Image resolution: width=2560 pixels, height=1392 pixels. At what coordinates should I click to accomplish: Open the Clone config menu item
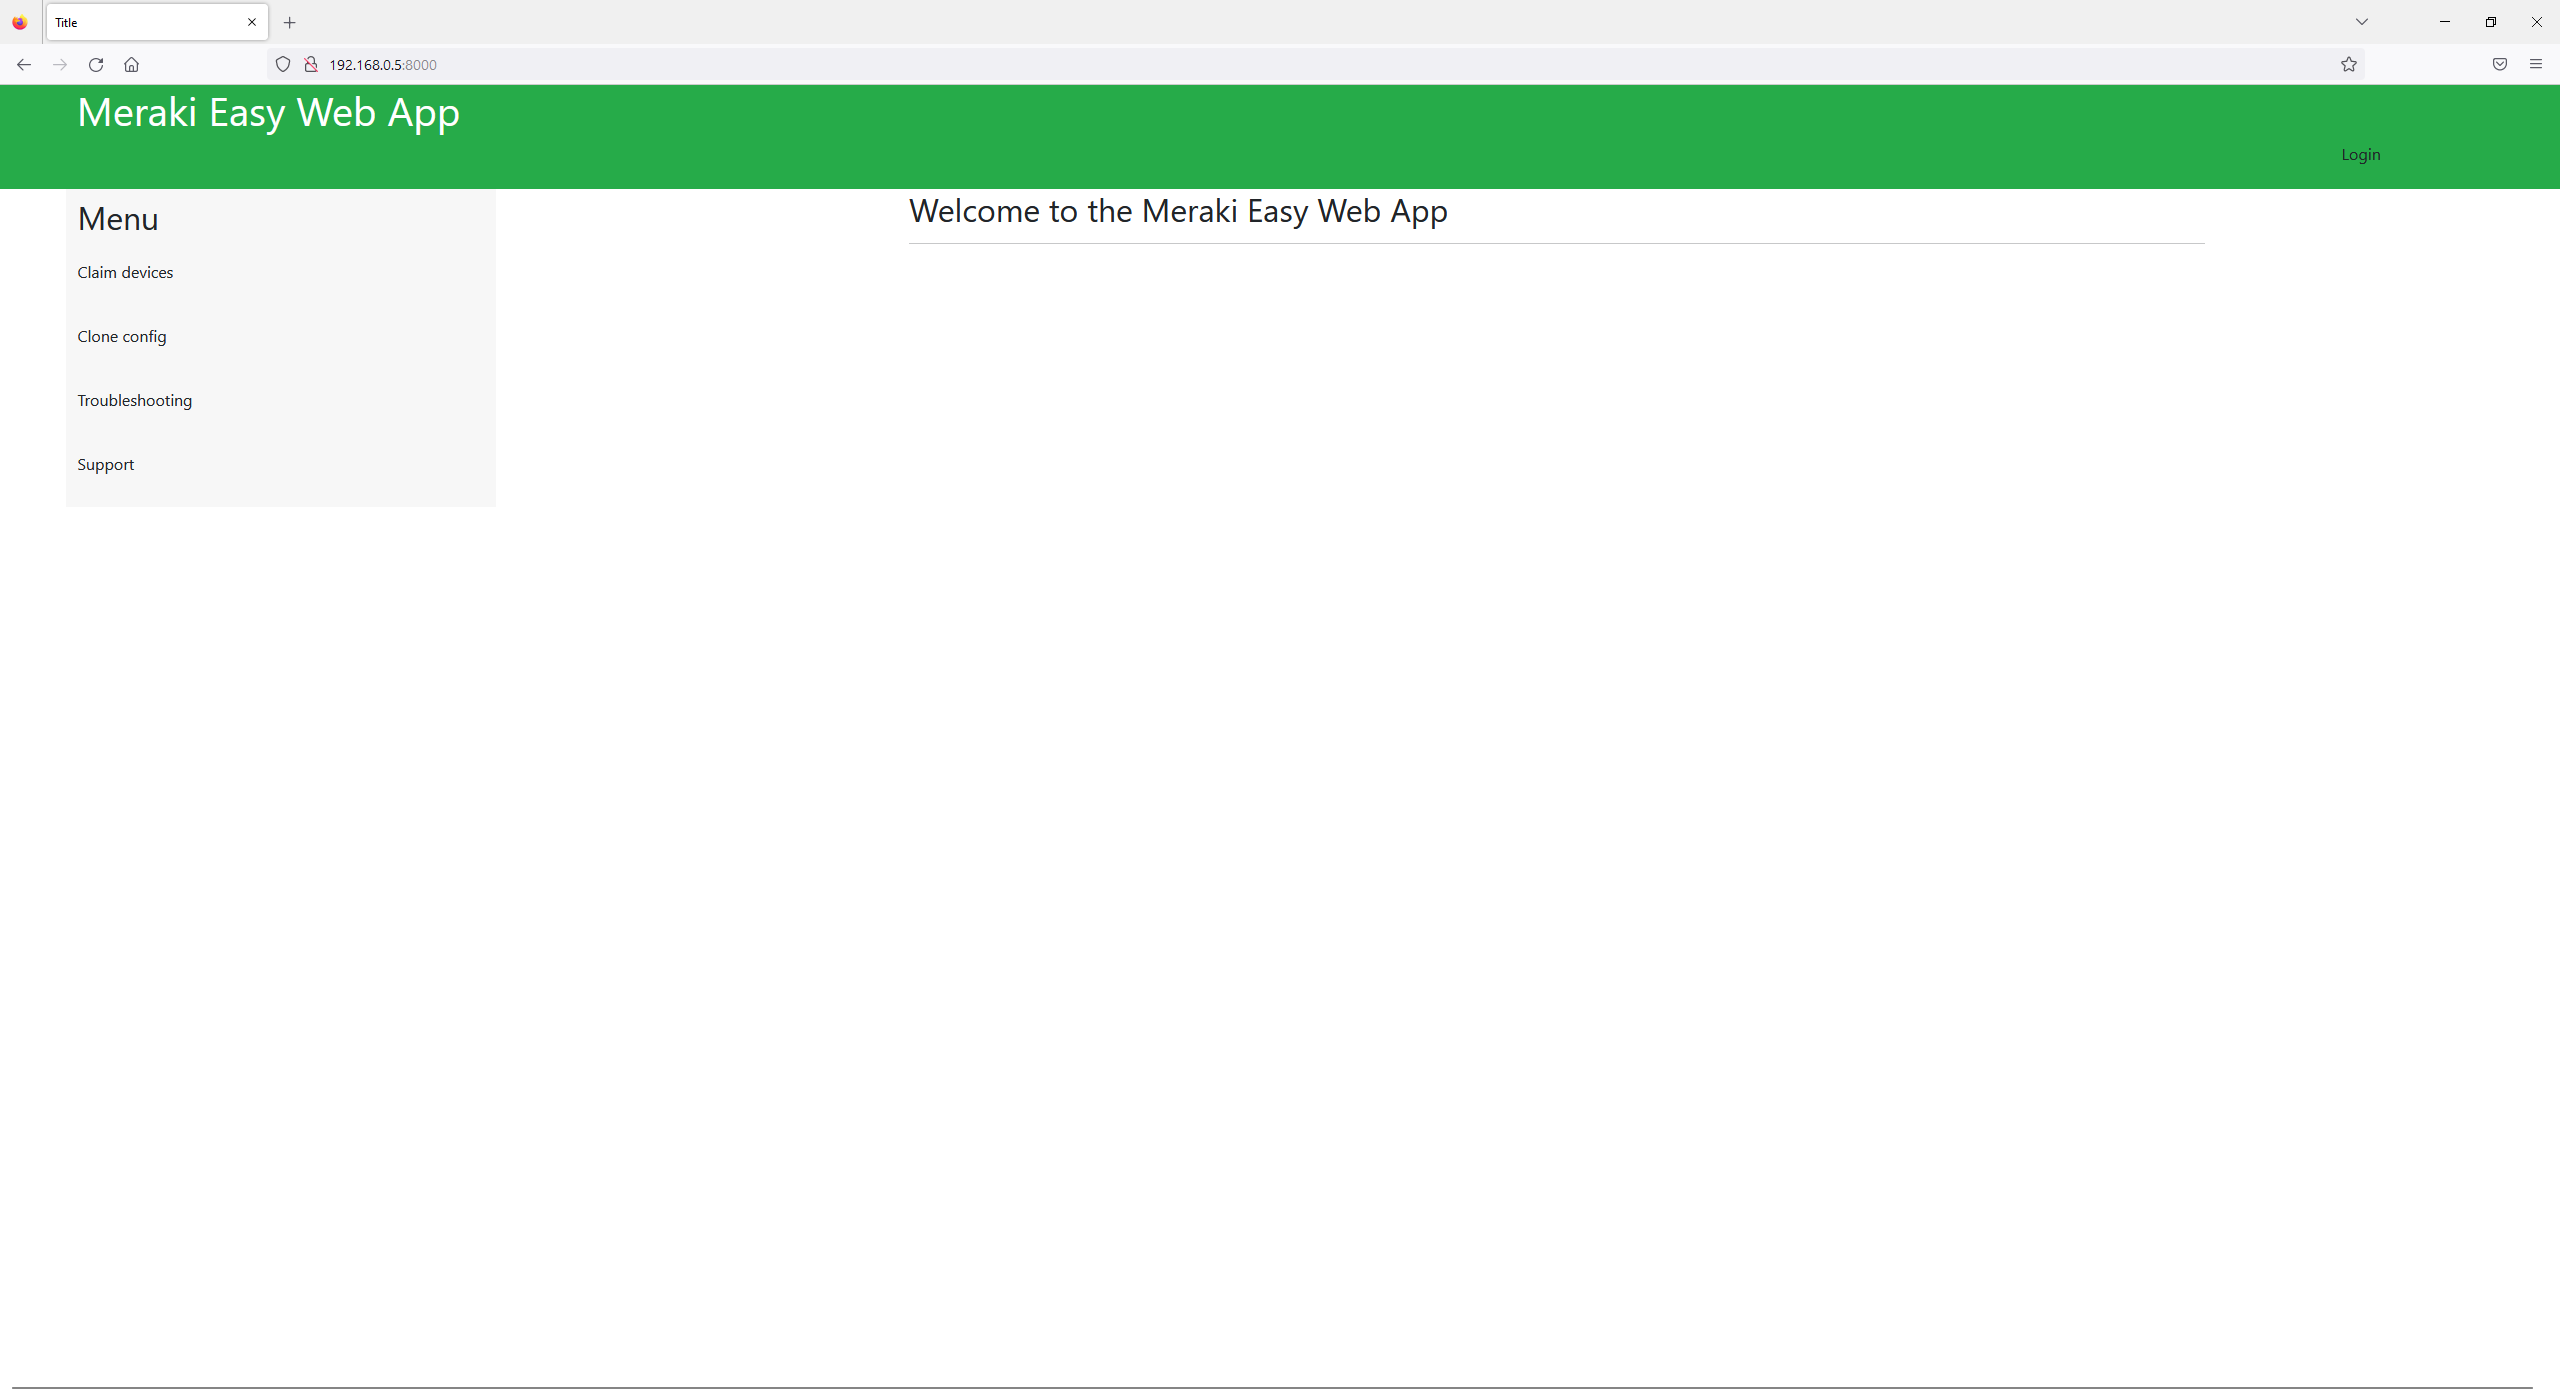[122, 336]
